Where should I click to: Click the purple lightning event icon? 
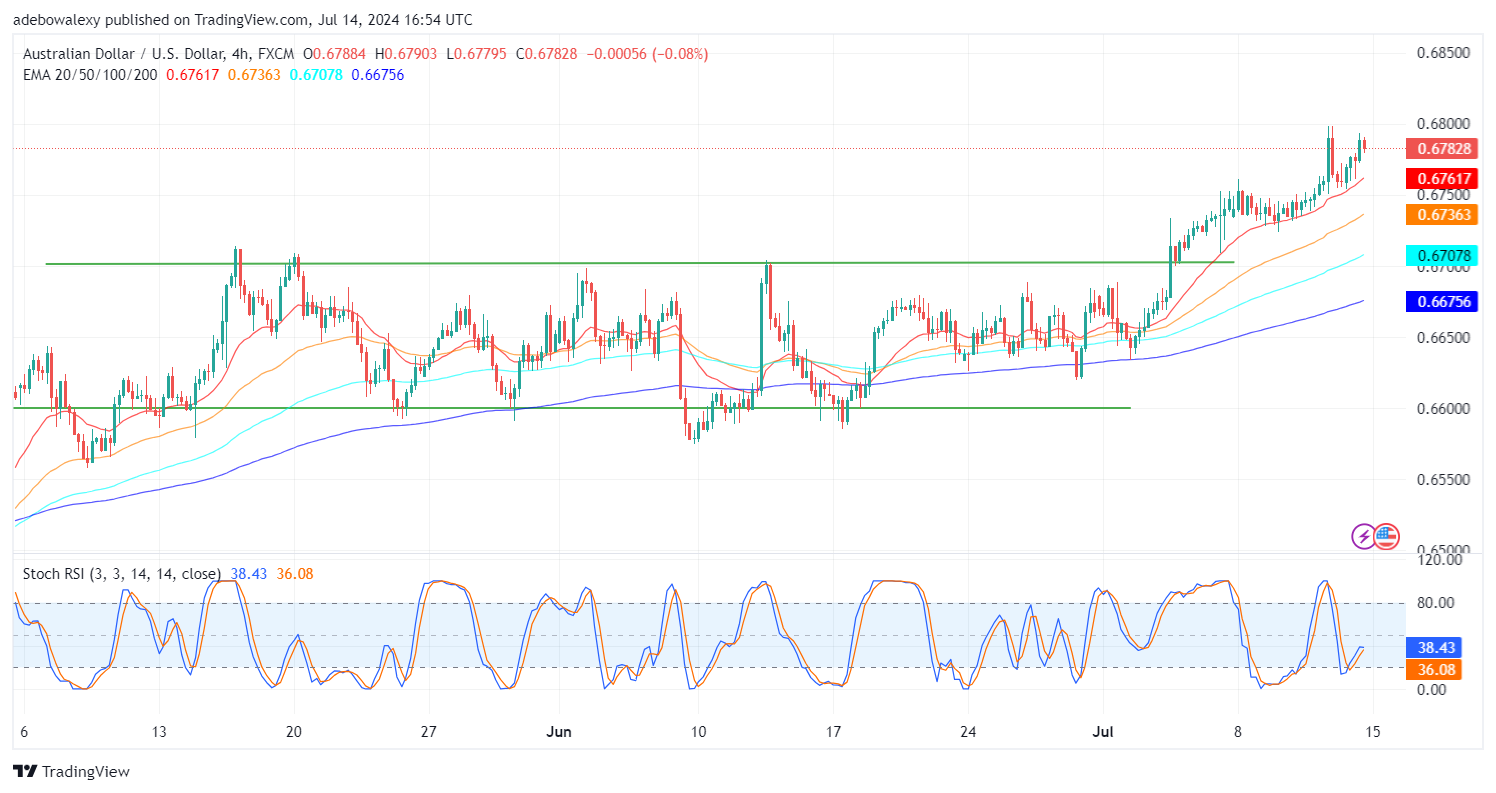[1364, 536]
